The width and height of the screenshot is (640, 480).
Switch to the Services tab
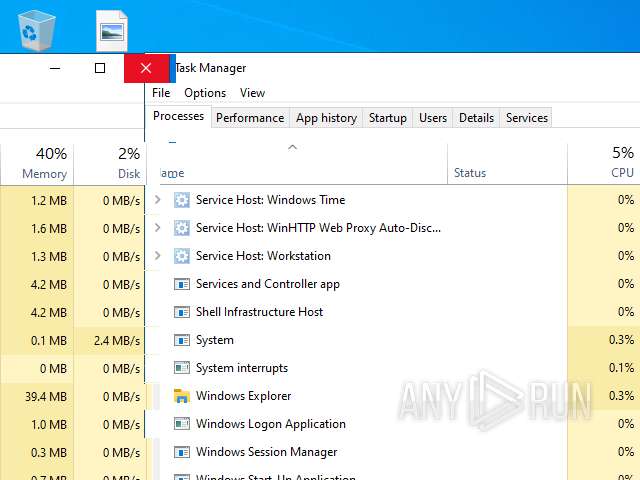[x=527, y=118]
